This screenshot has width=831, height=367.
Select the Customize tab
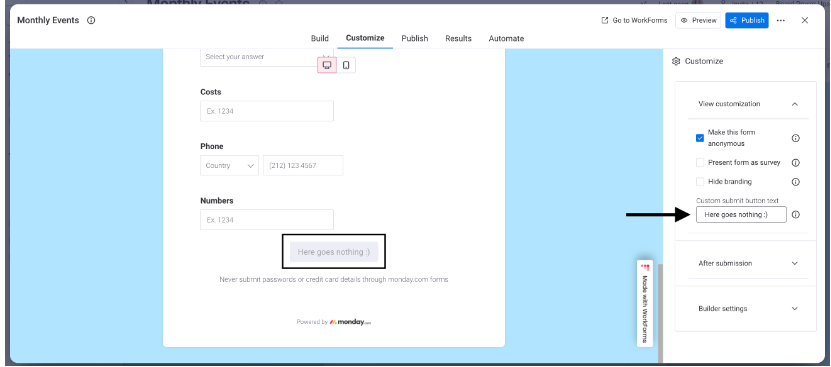(x=365, y=38)
